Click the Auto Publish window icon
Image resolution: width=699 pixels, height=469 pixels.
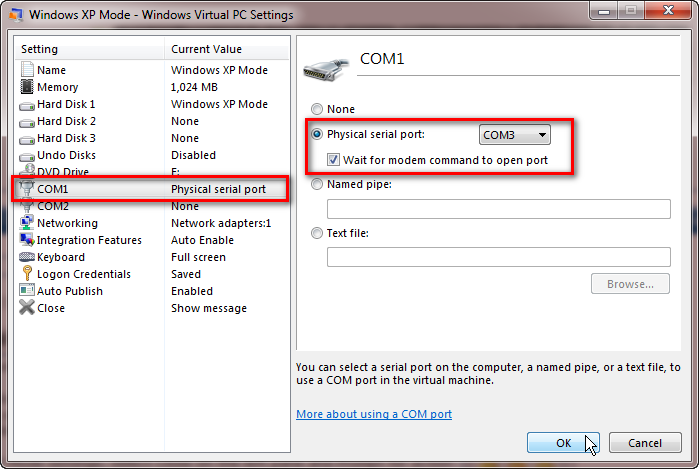click(x=27, y=290)
